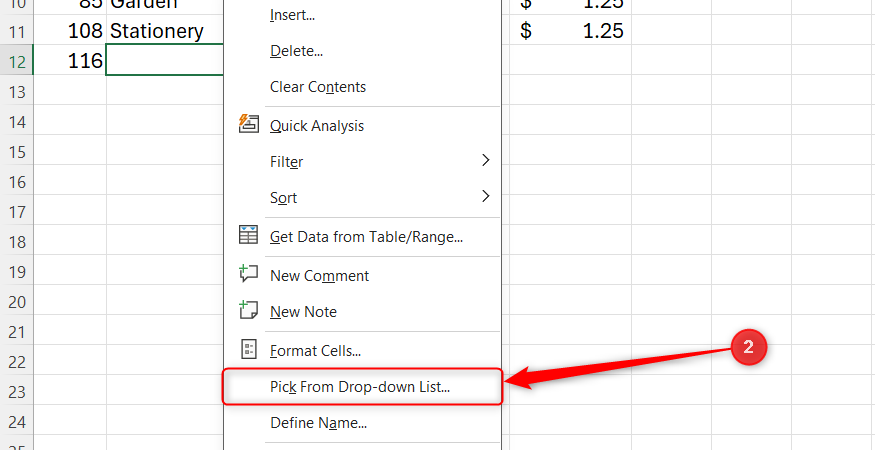Viewport: 875px width, 450px height.
Task: Select row 14 header
Action: coord(17,121)
